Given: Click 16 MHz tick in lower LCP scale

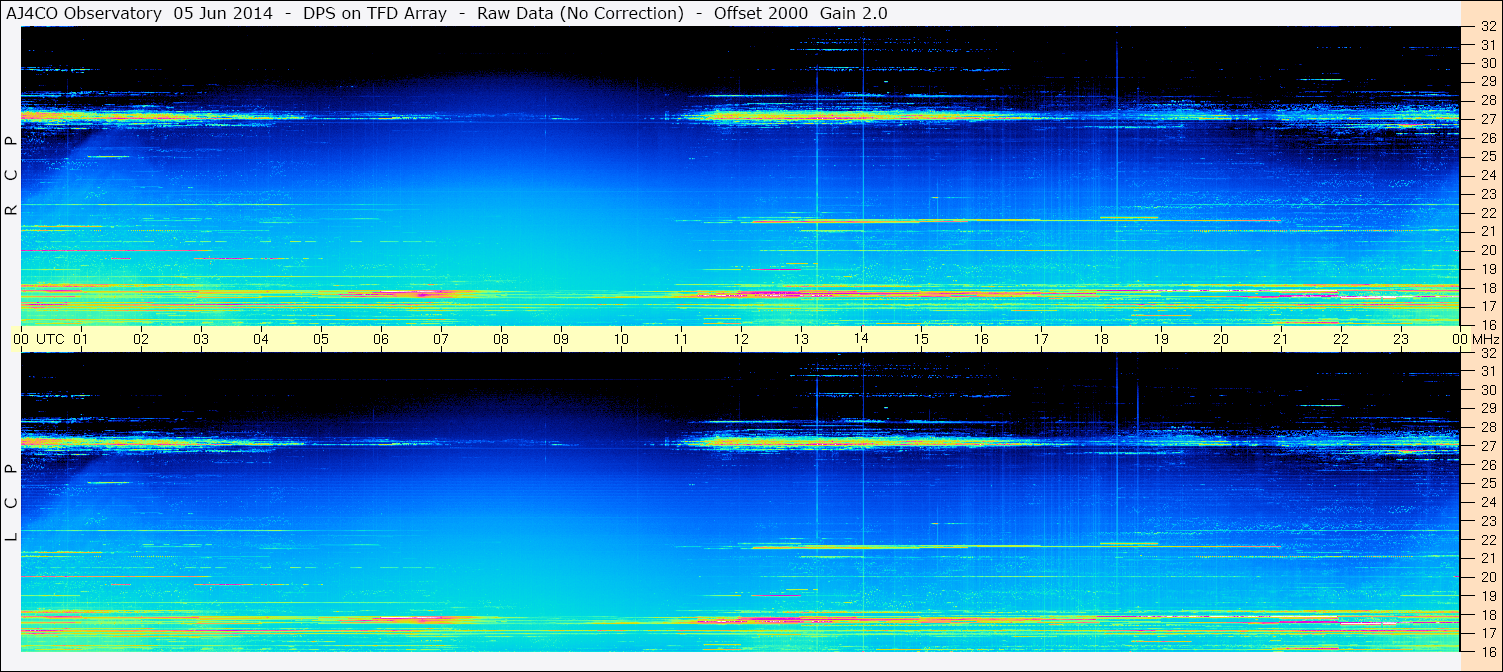Looking at the screenshot, I should 1487,652.
